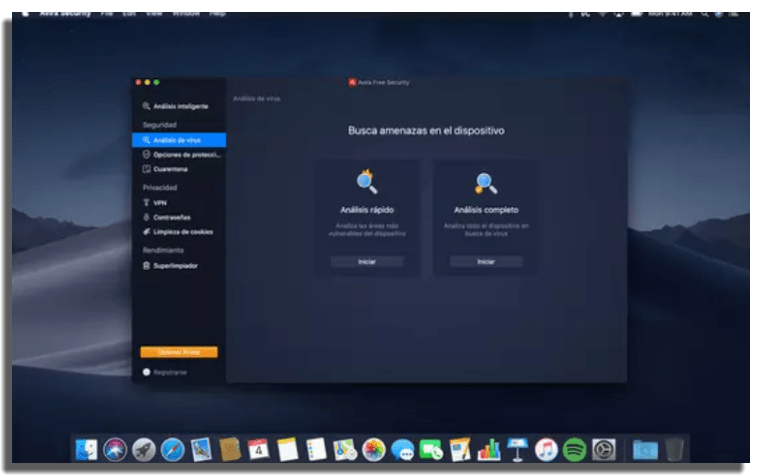The height and width of the screenshot is (475, 762).
Task: Open Messages in the dock
Action: [402, 450]
